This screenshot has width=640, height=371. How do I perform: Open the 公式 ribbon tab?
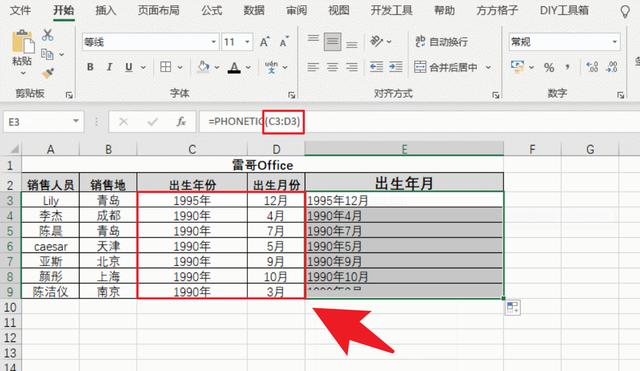211,10
